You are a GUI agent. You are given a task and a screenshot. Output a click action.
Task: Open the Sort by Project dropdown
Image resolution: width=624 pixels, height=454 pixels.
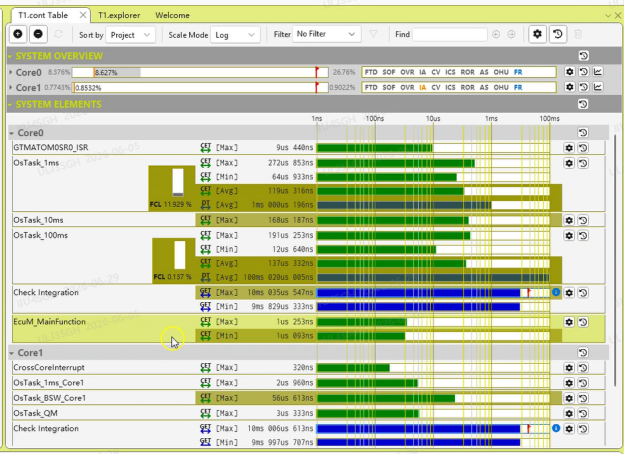tap(130, 35)
